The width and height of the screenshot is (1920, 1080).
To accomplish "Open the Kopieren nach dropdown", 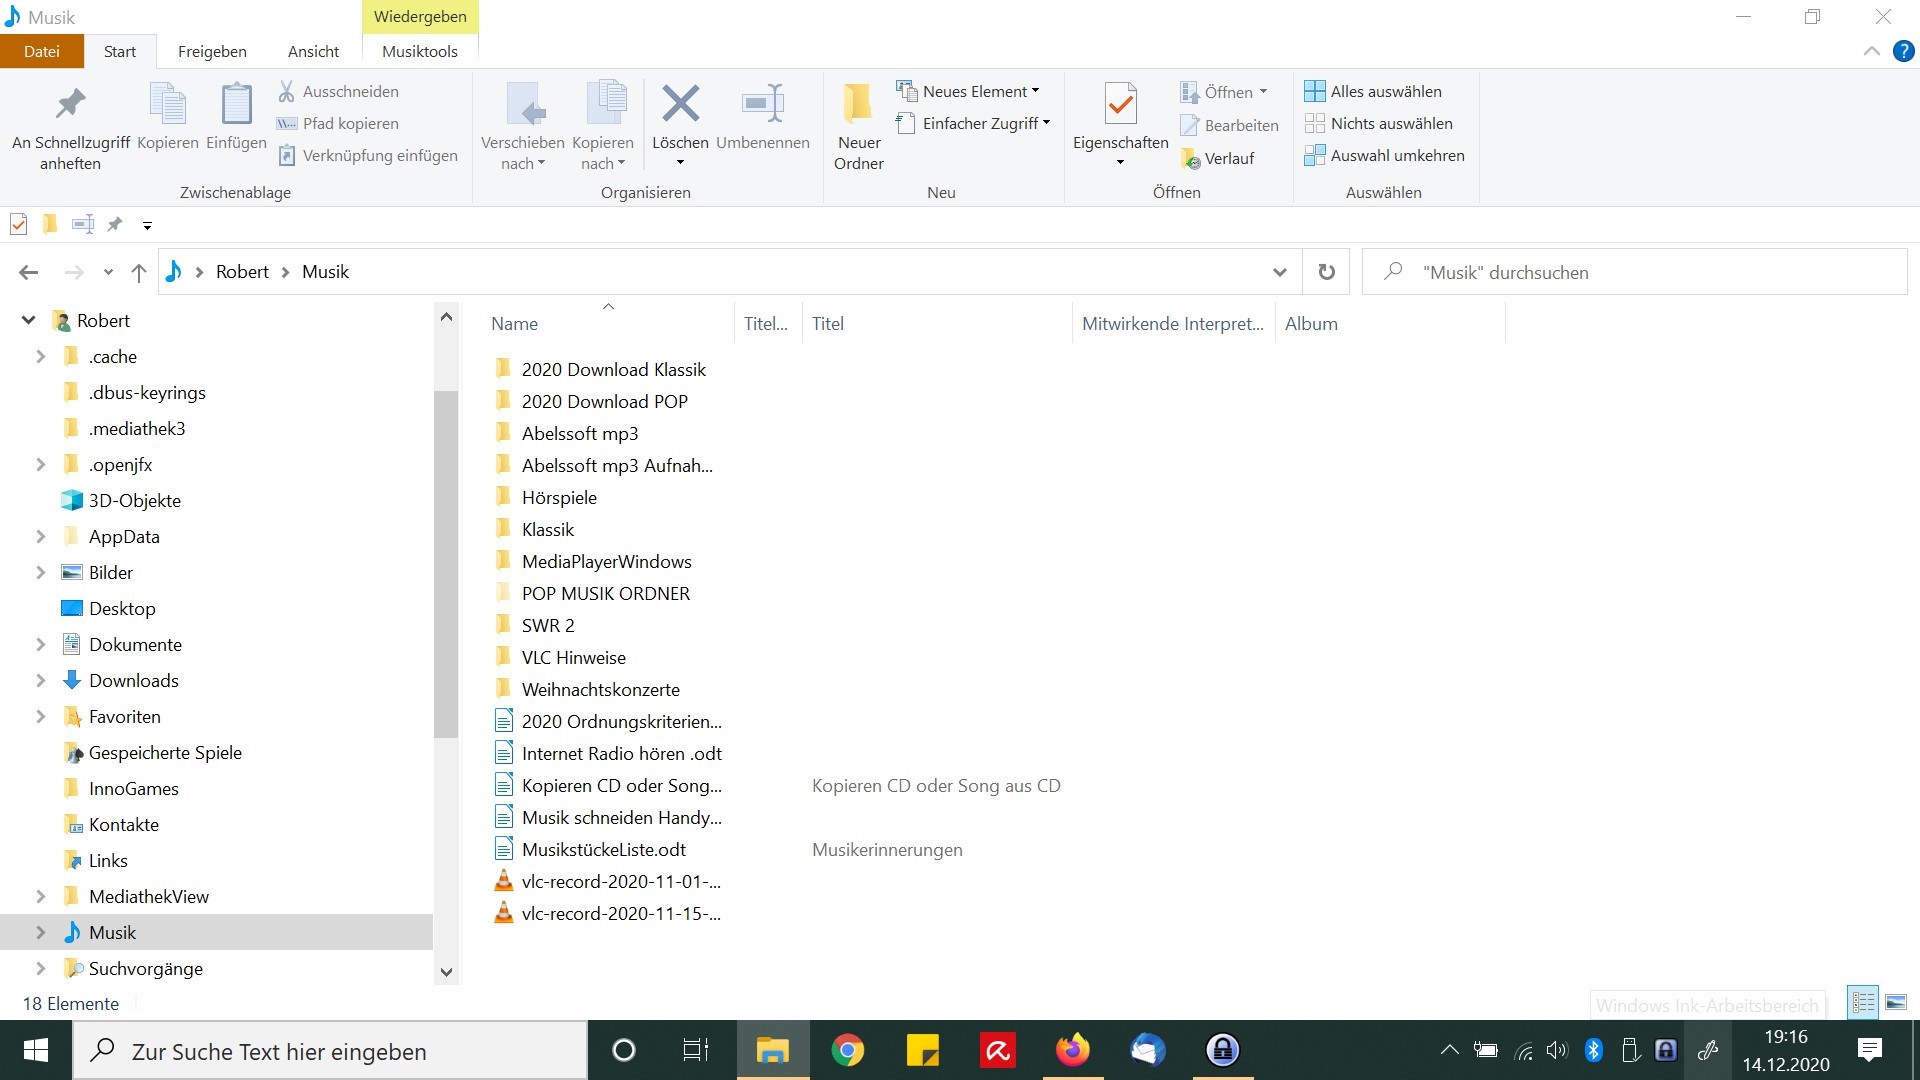I will coord(602,153).
